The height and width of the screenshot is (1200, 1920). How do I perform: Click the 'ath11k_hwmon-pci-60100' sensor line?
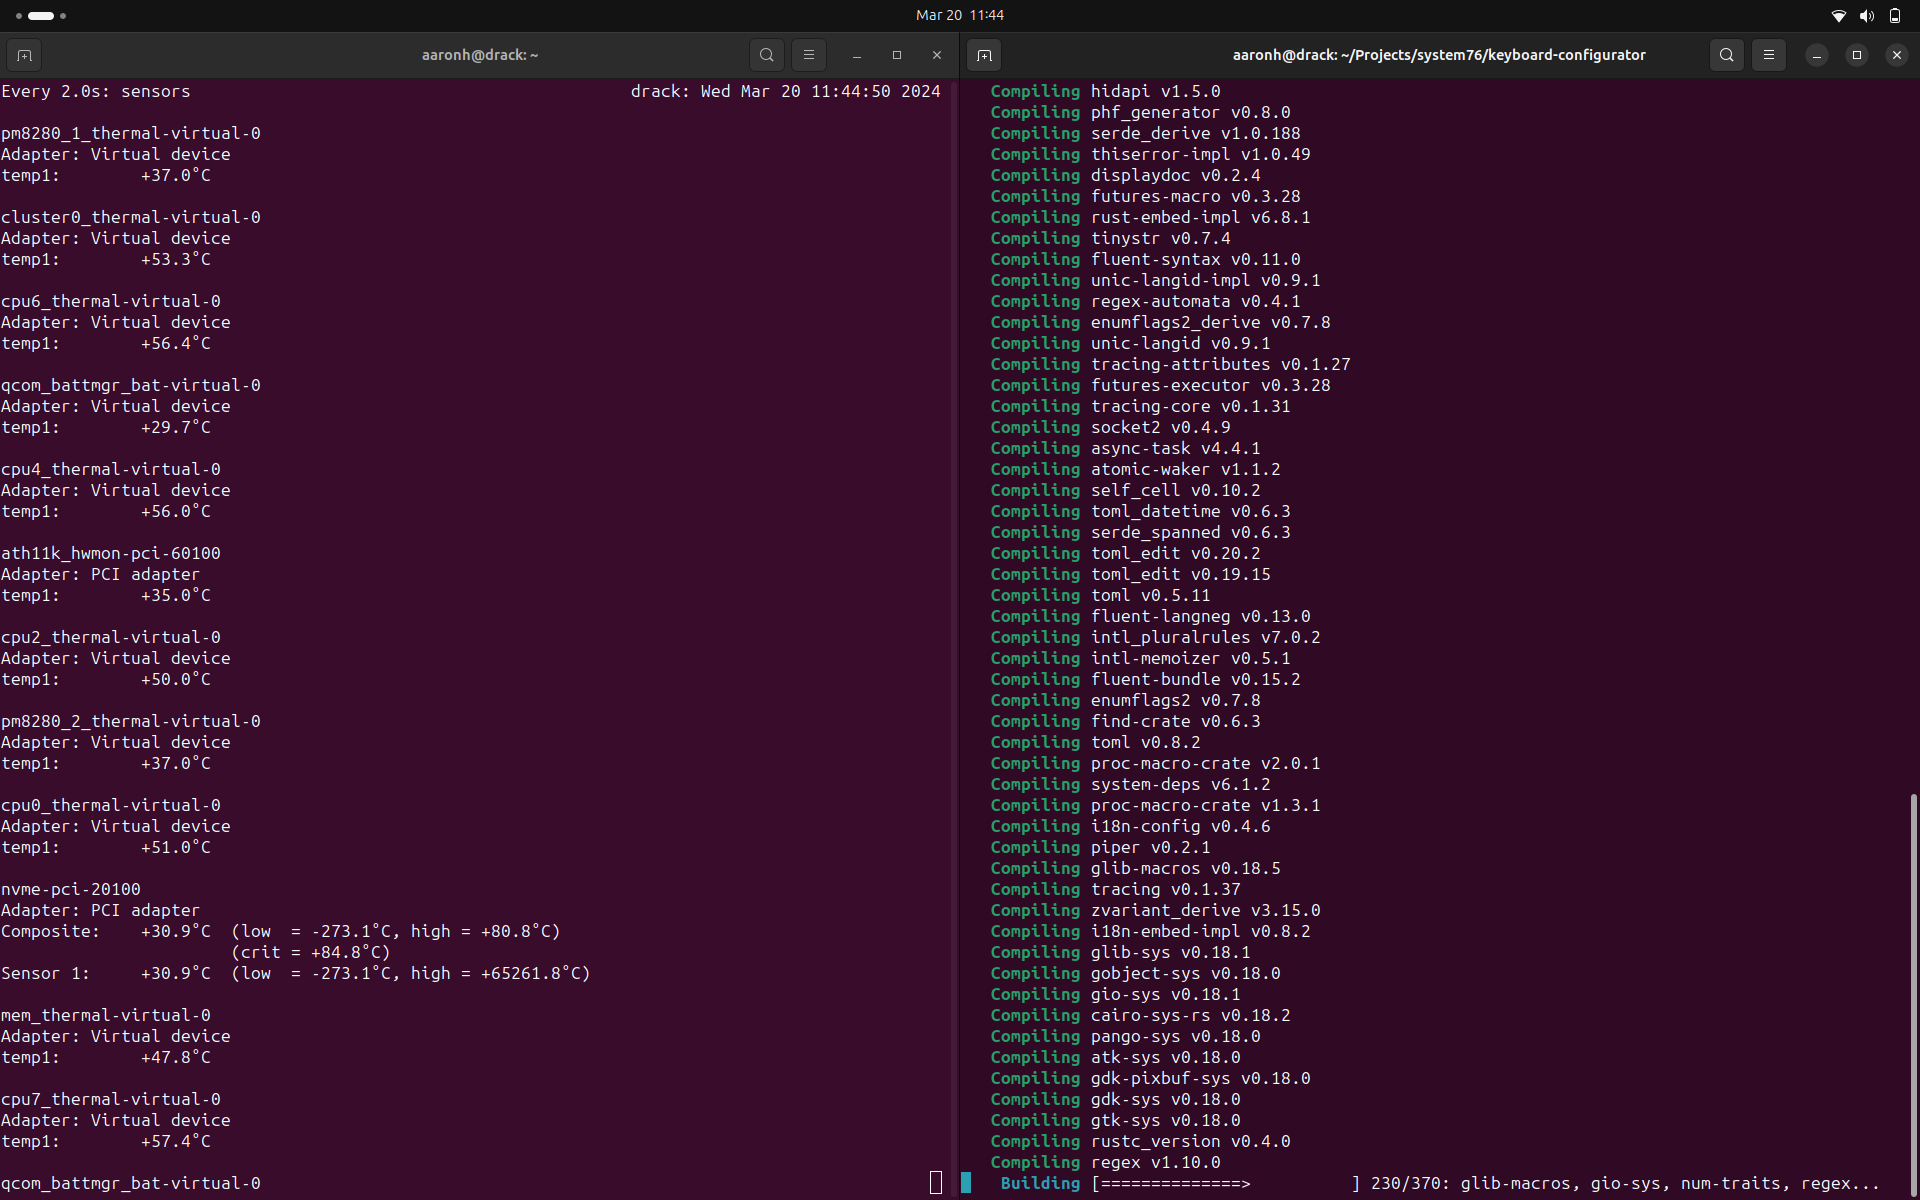coord(111,553)
